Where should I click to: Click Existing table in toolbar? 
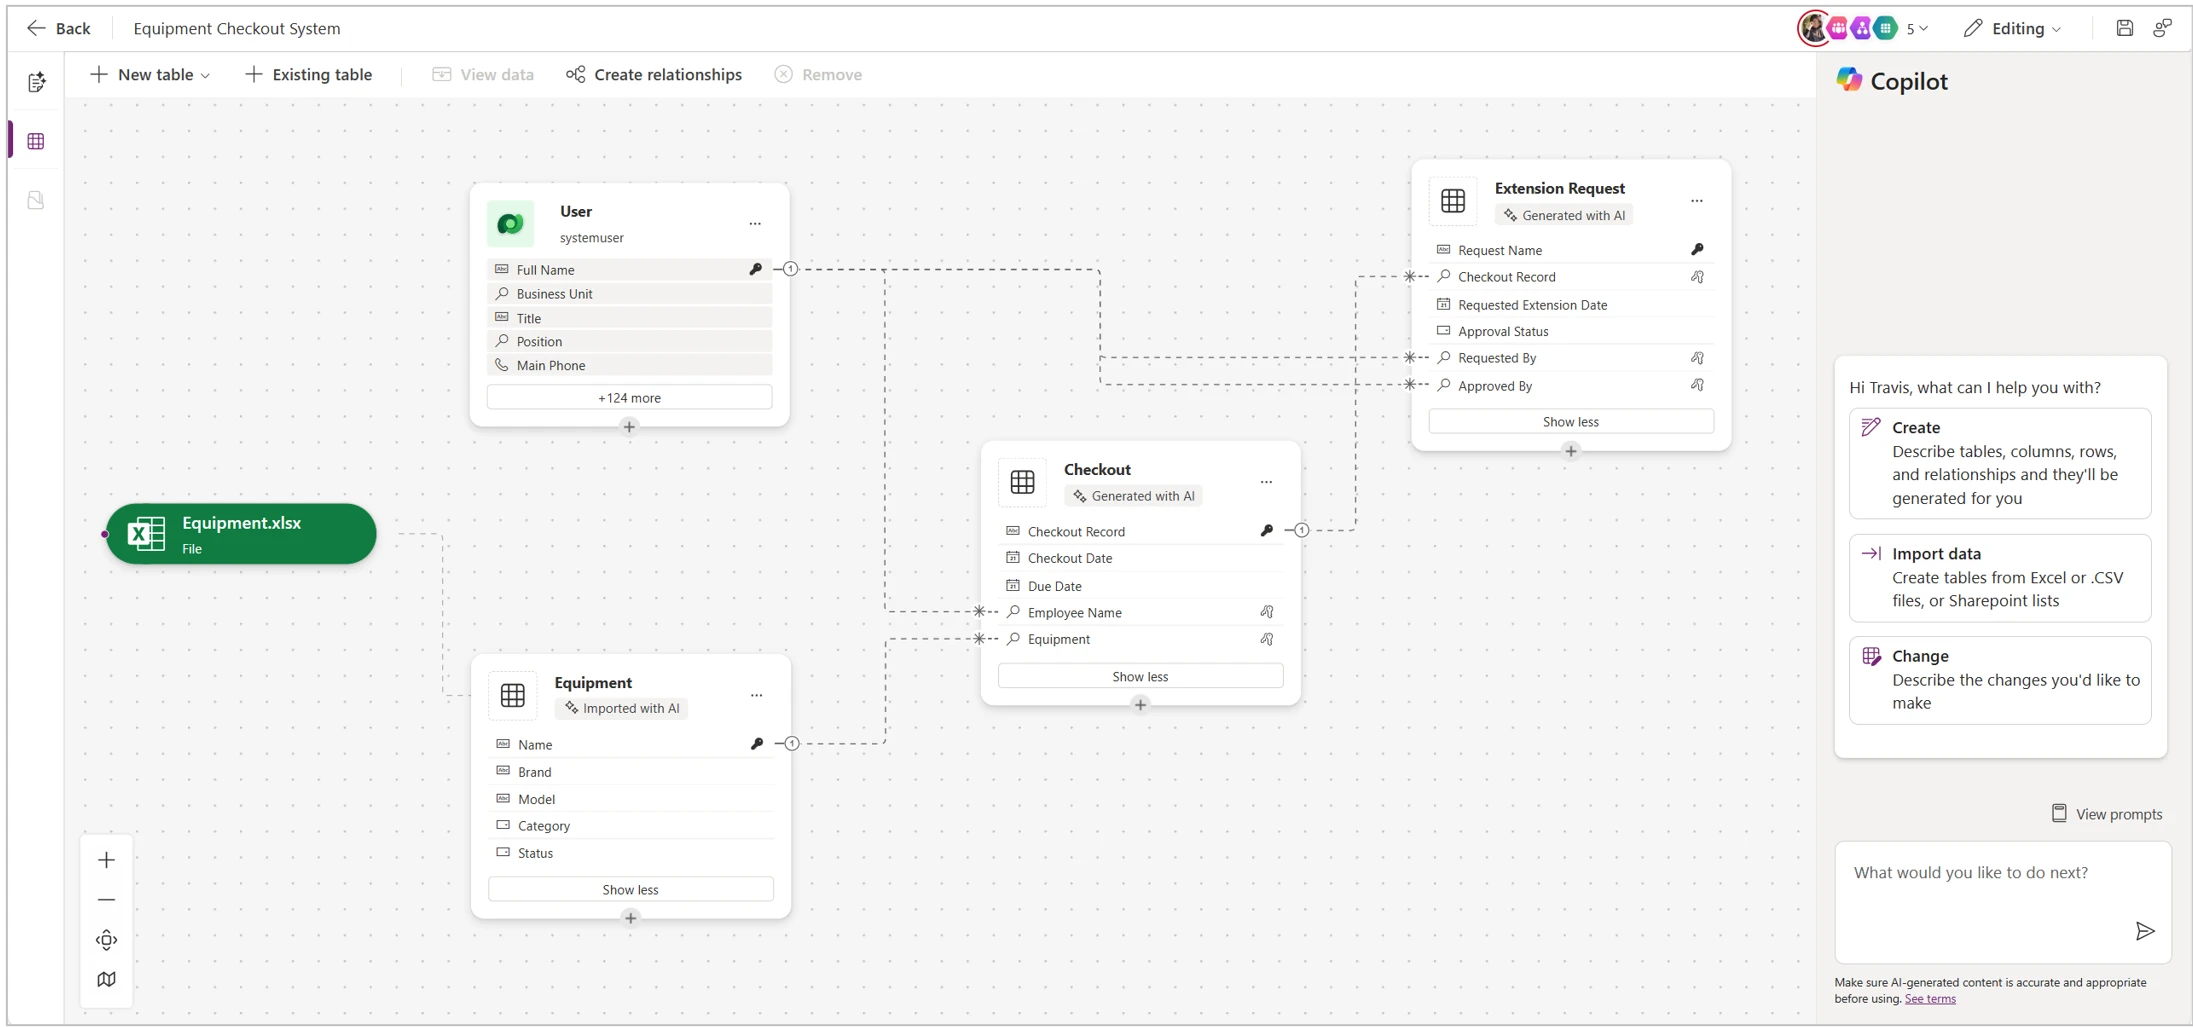click(309, 74)
